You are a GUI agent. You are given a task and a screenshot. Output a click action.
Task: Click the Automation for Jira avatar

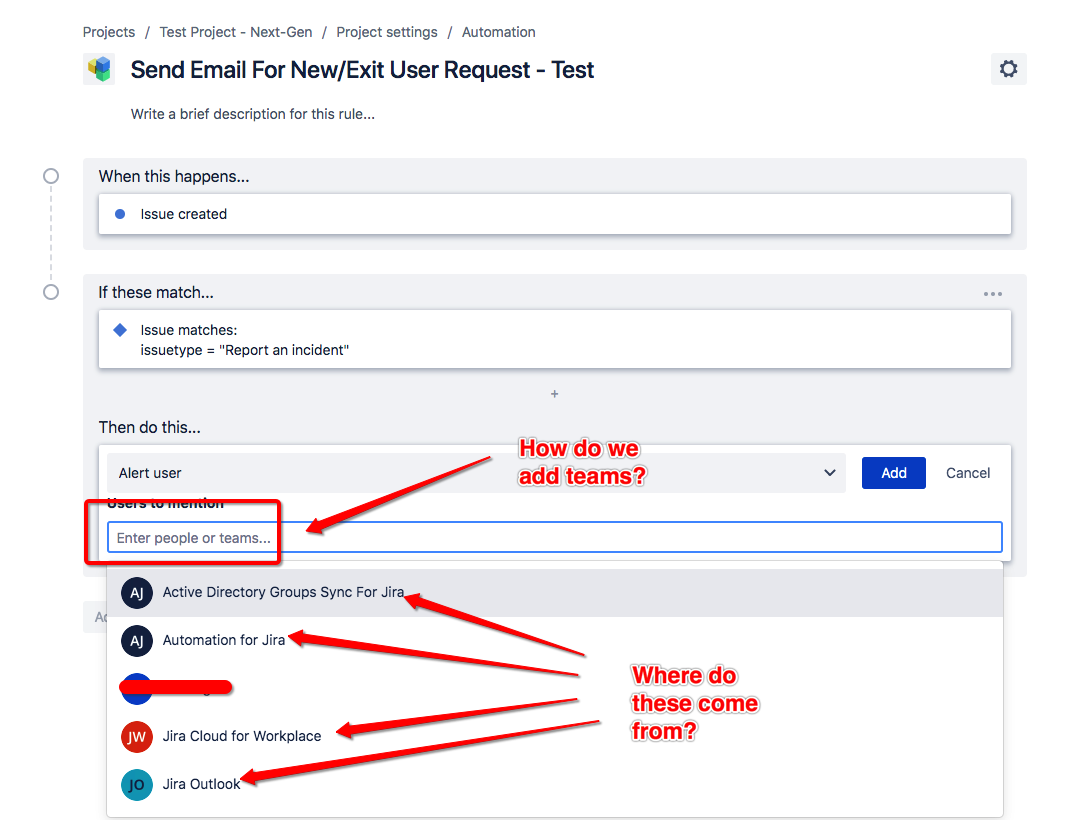(x=137, y=641)
